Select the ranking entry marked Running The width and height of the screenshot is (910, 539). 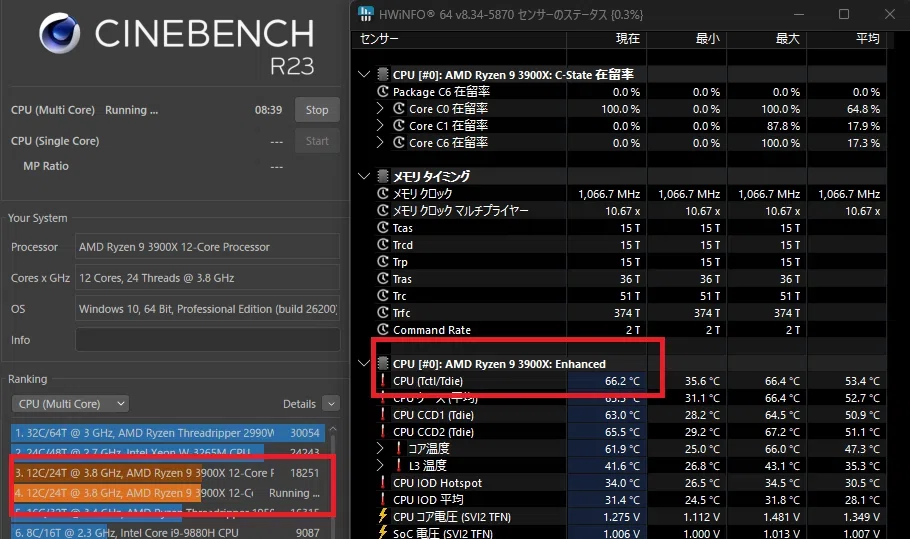[x=168, y=493]
